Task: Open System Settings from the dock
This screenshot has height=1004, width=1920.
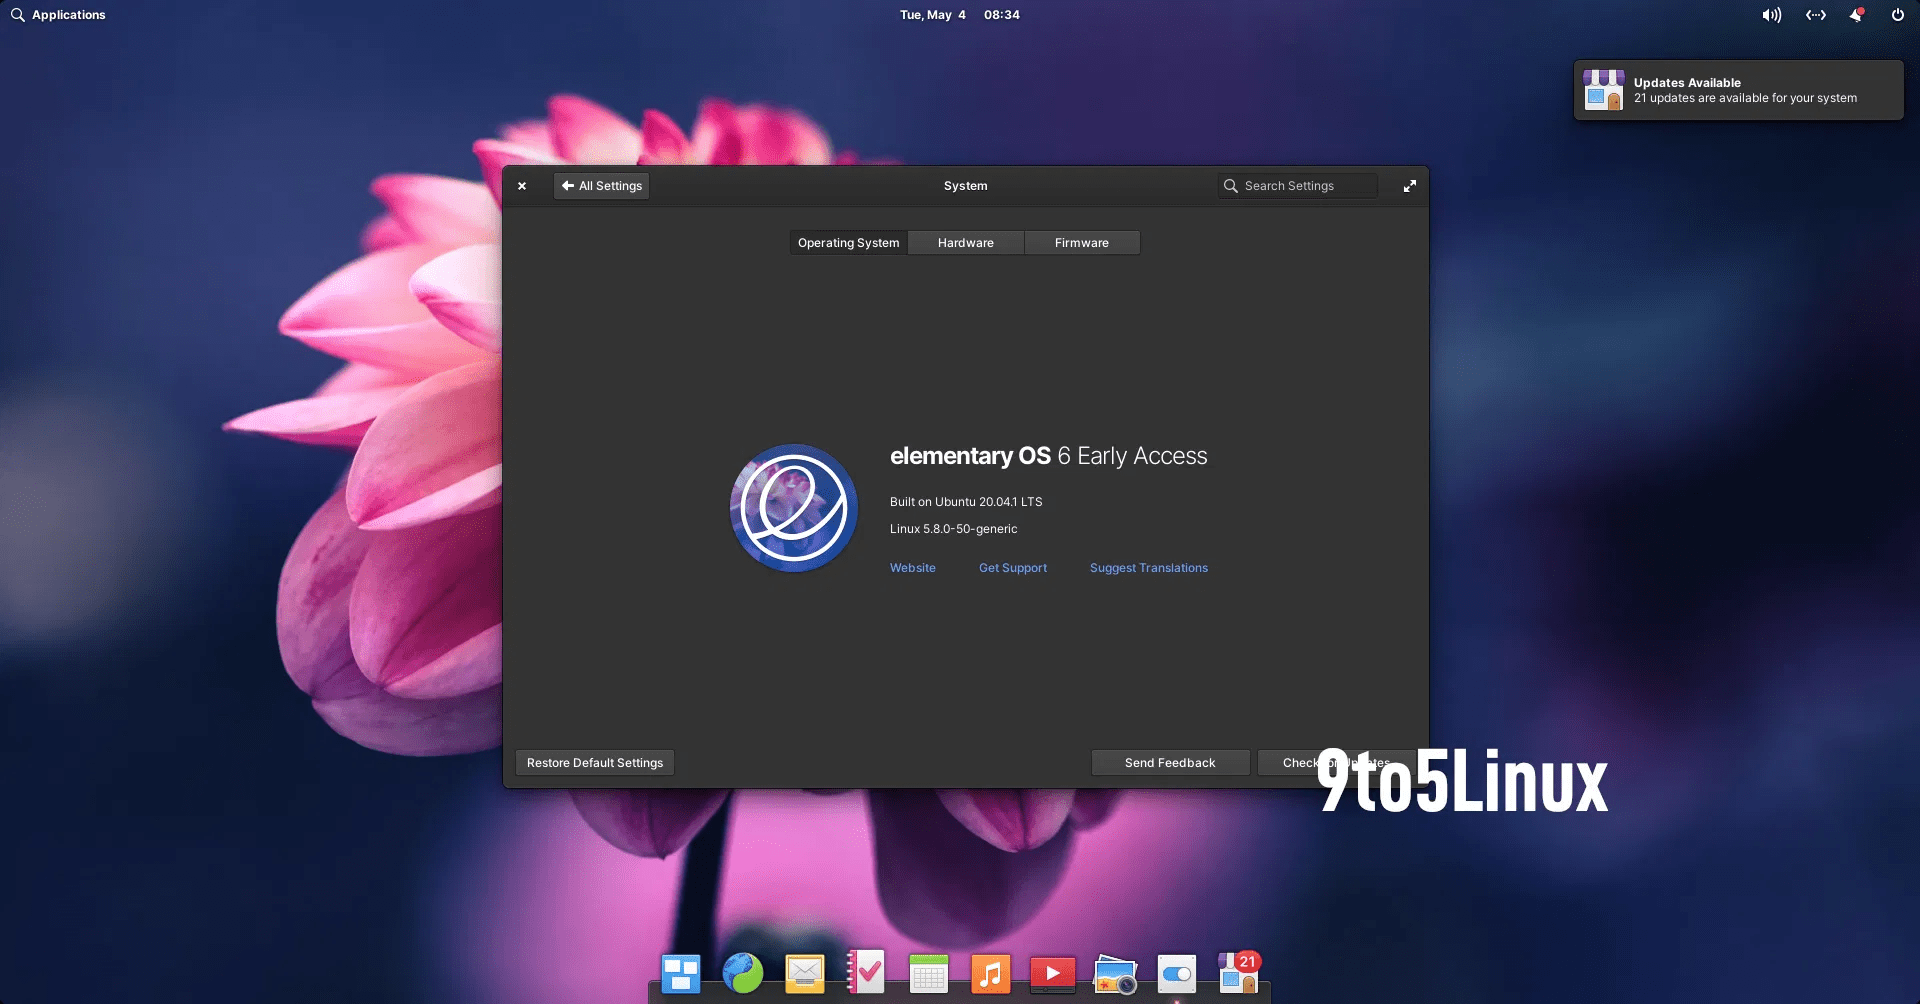Action: (x=1177, y=974)
